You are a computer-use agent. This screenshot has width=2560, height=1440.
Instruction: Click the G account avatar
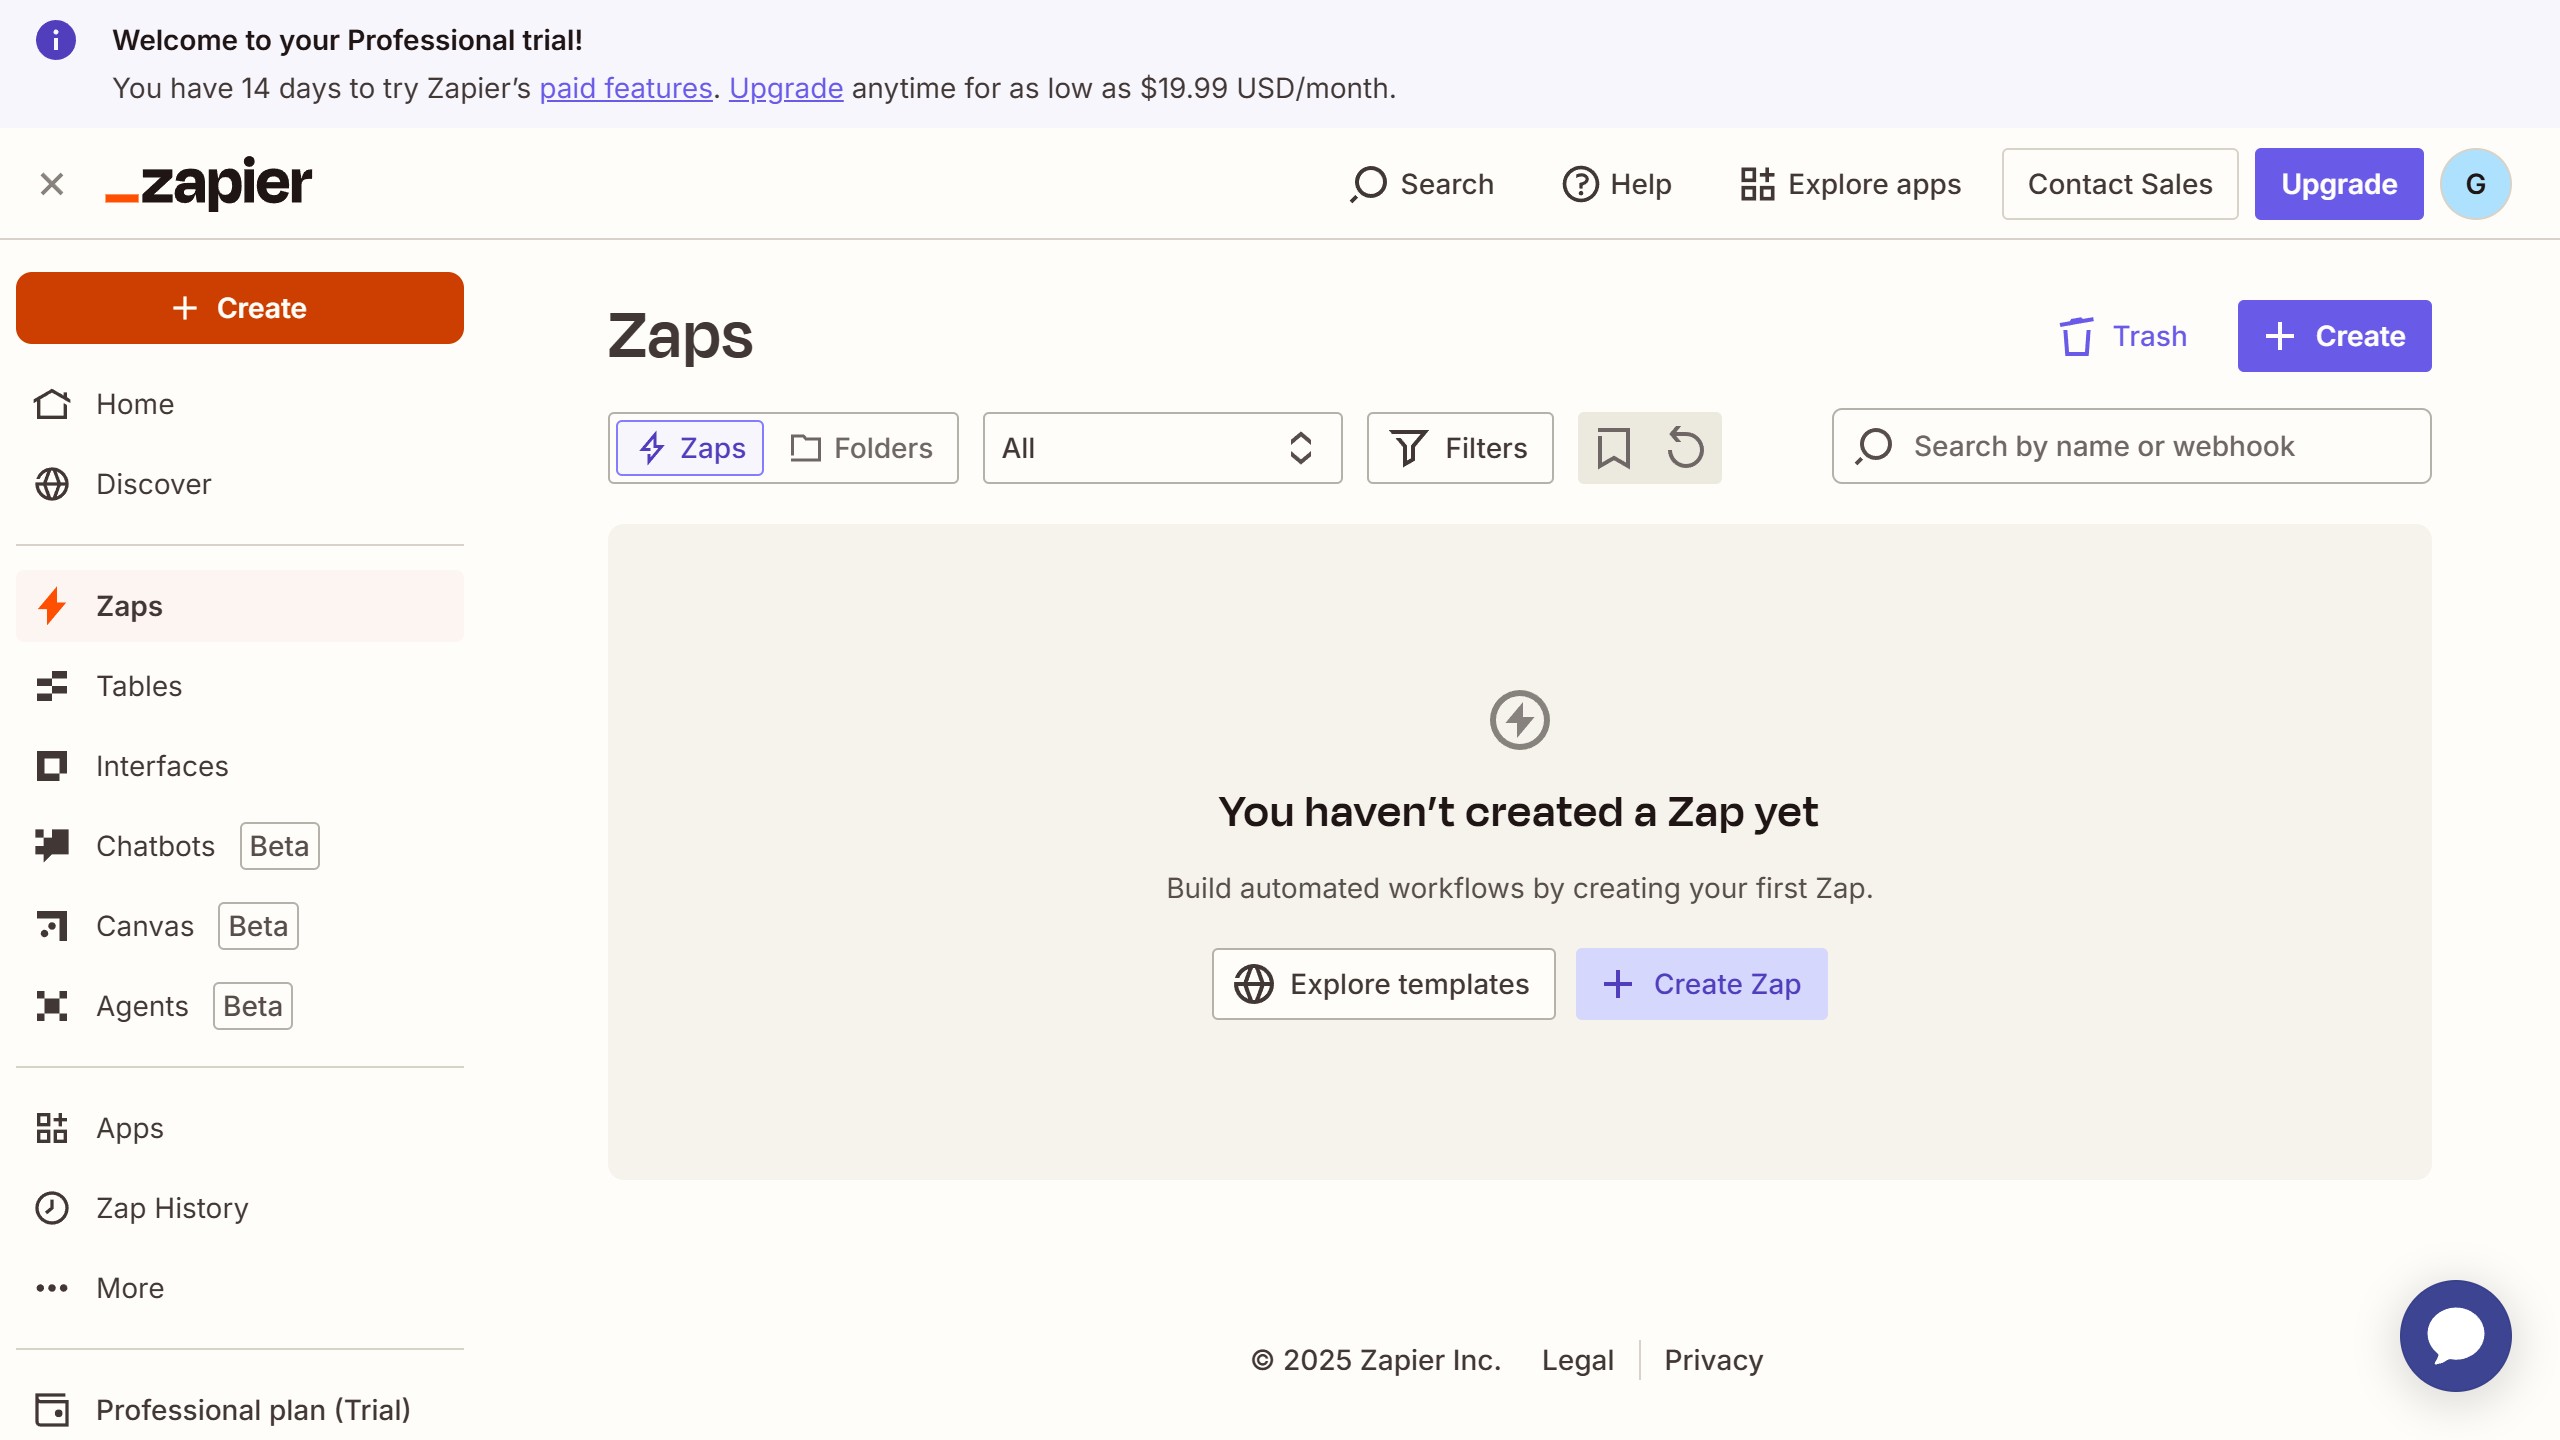click(2475, 184)
